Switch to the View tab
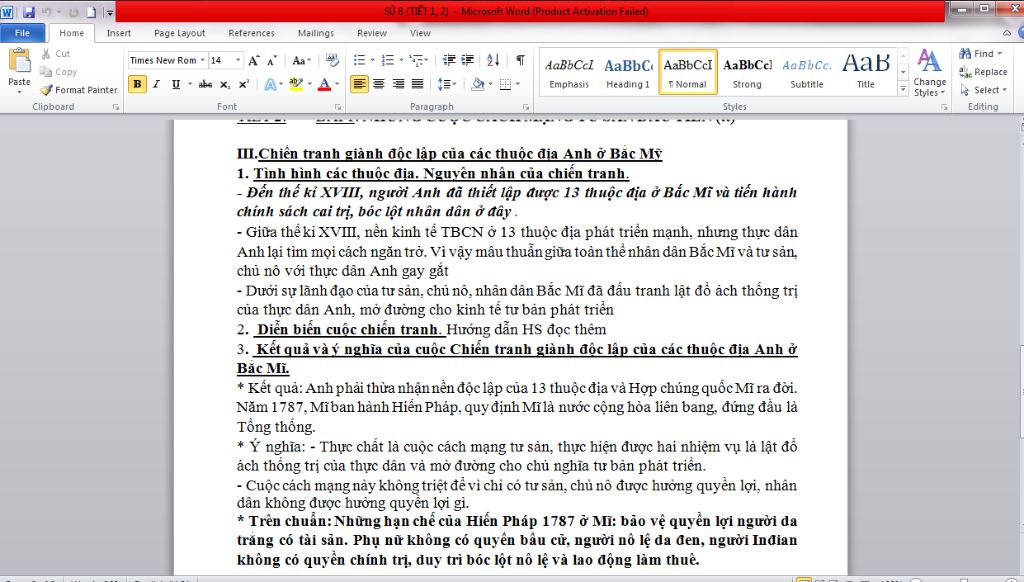This screenshot has height=582, width=1024. (421, 33)
